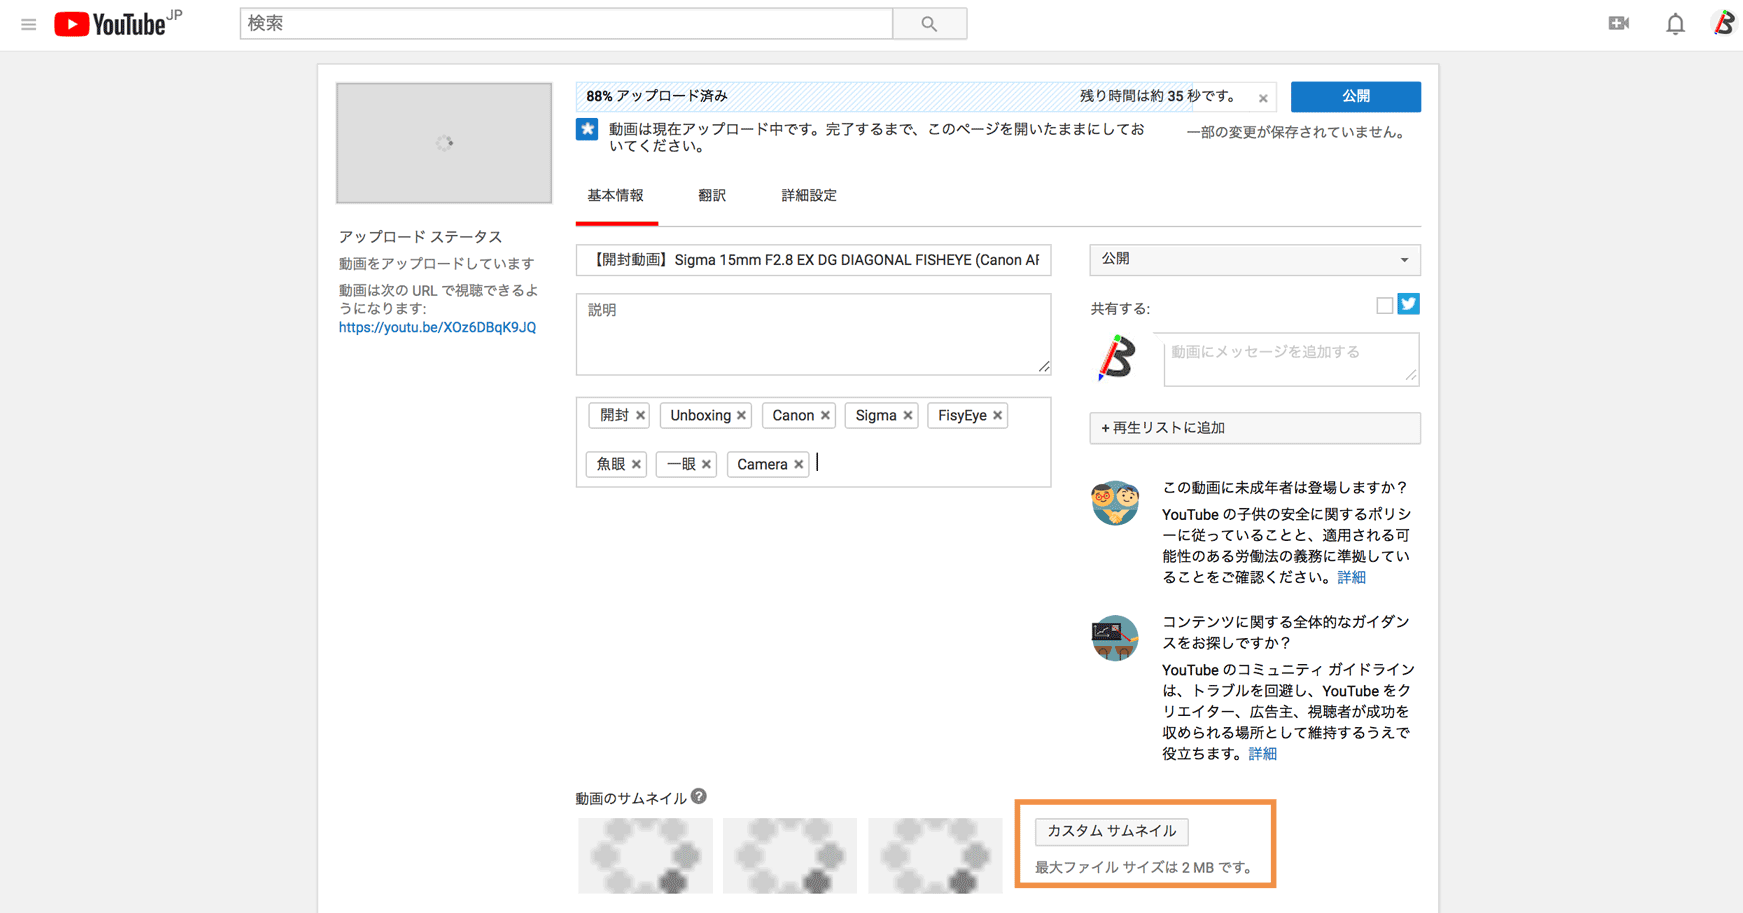Image resolution: width=1743 pixels, height=913 pixels.
Task: Select the first auto-generated thumbnail
Action: [x=645, y=855]
